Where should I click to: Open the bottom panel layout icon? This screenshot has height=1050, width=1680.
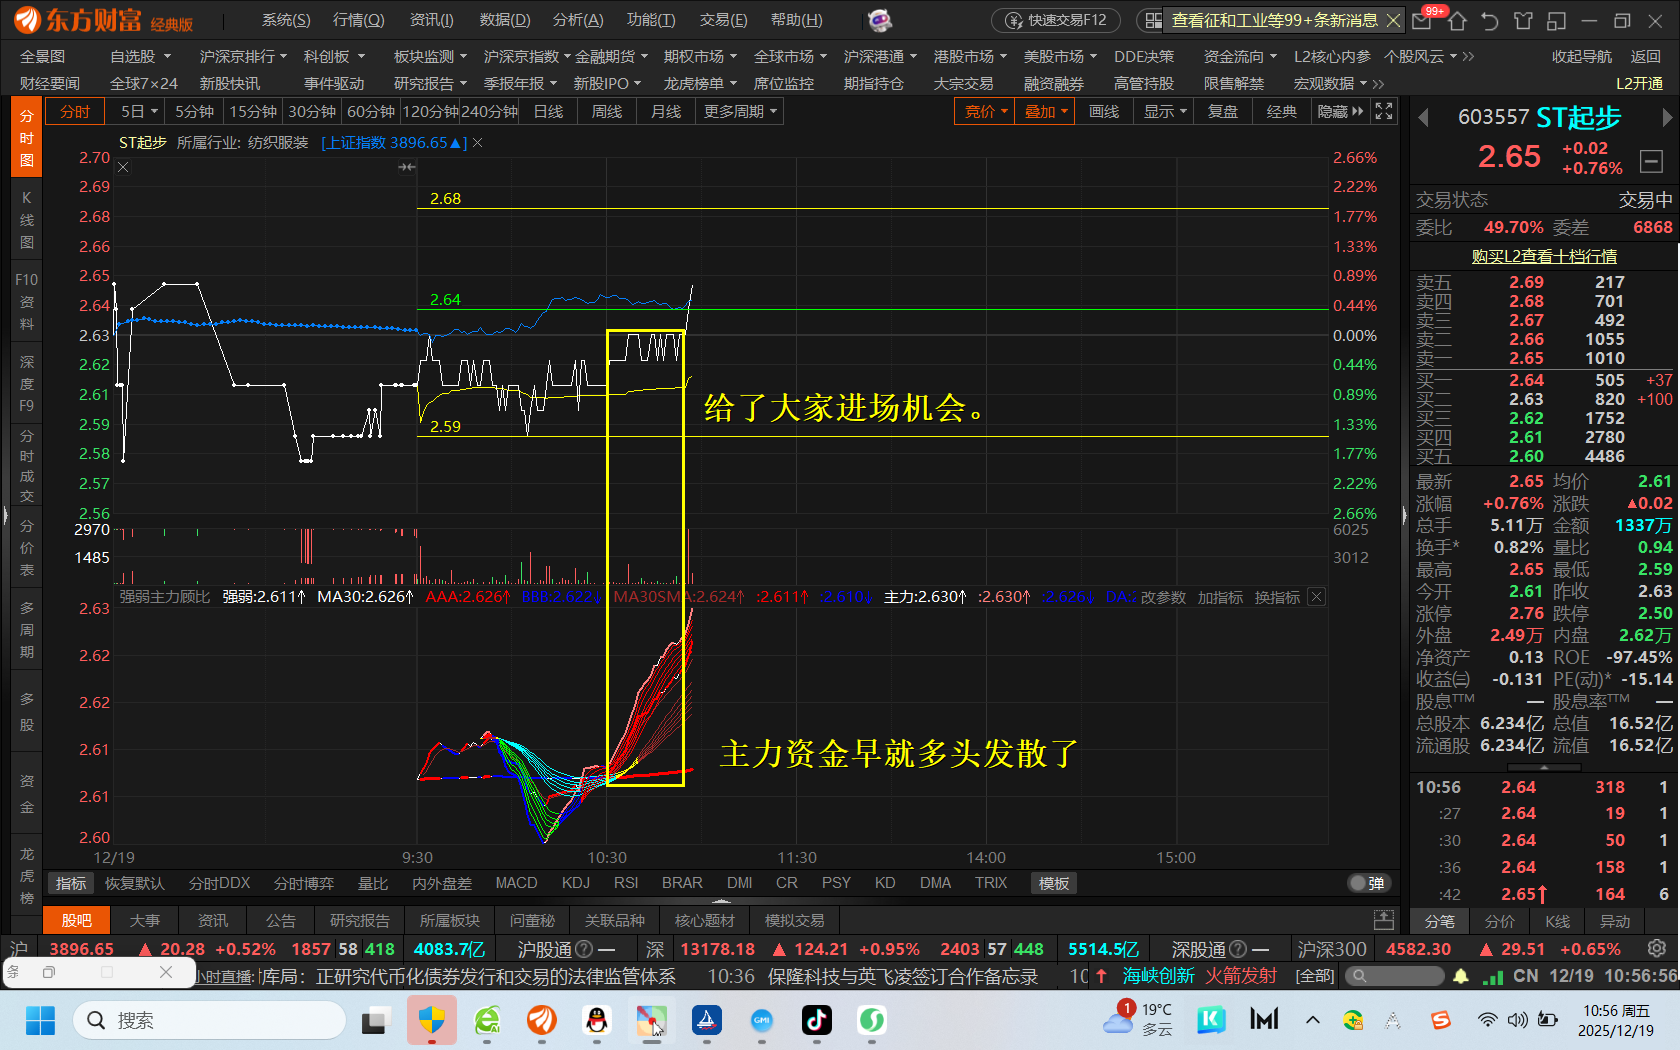point(1384,919)
